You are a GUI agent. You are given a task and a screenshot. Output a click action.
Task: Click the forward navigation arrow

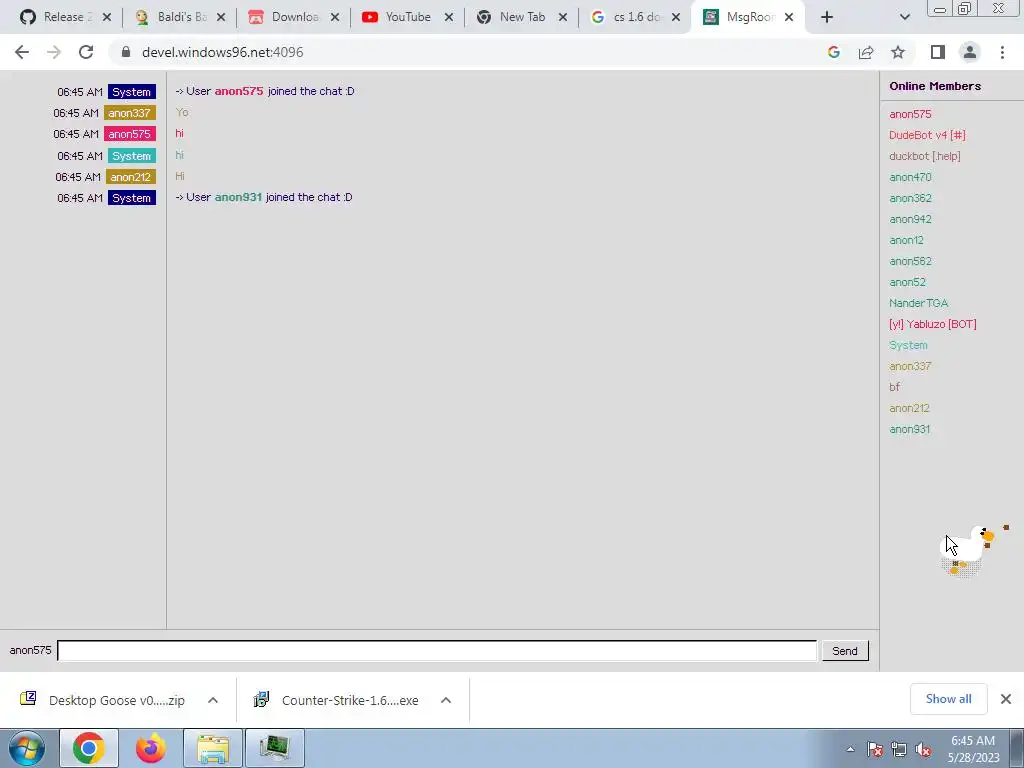[54, 52]
